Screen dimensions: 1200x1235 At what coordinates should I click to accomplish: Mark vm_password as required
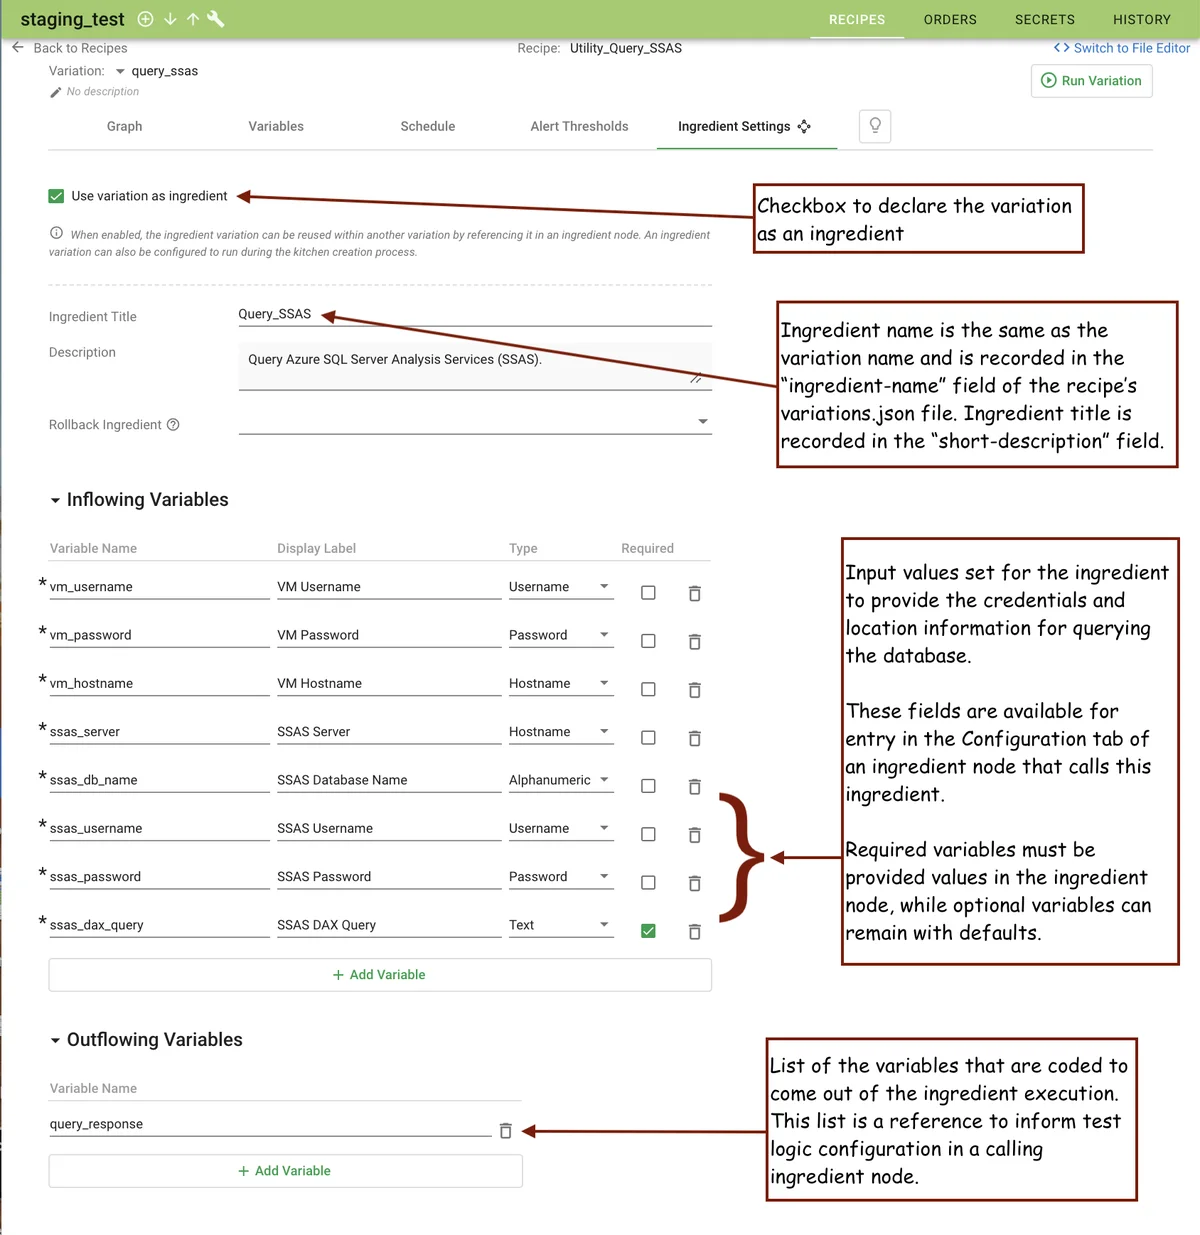(x=648, y=641)
